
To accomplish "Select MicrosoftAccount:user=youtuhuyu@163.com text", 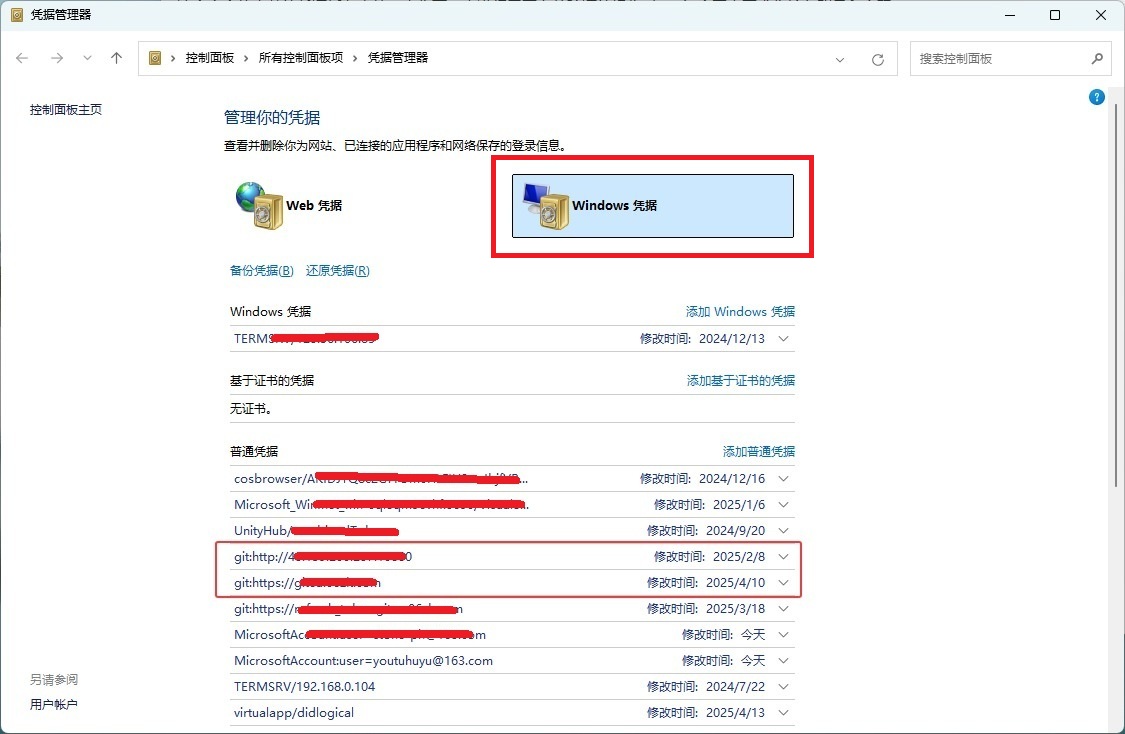I will tap(363, 661).
